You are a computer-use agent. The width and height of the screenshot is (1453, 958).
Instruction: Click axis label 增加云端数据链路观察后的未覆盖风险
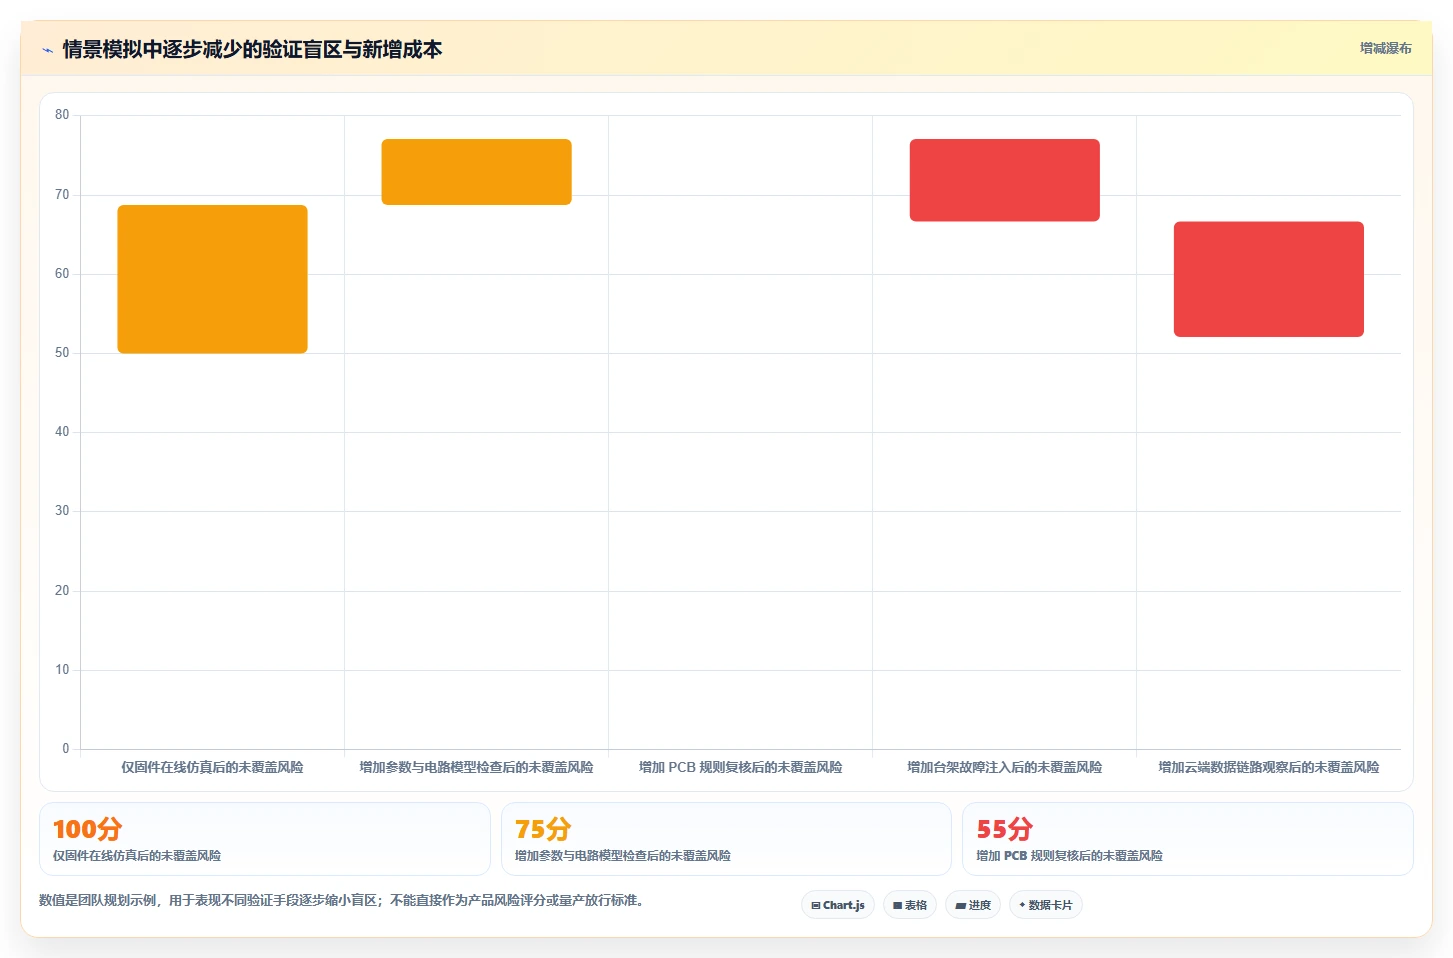pos(1268,767)
